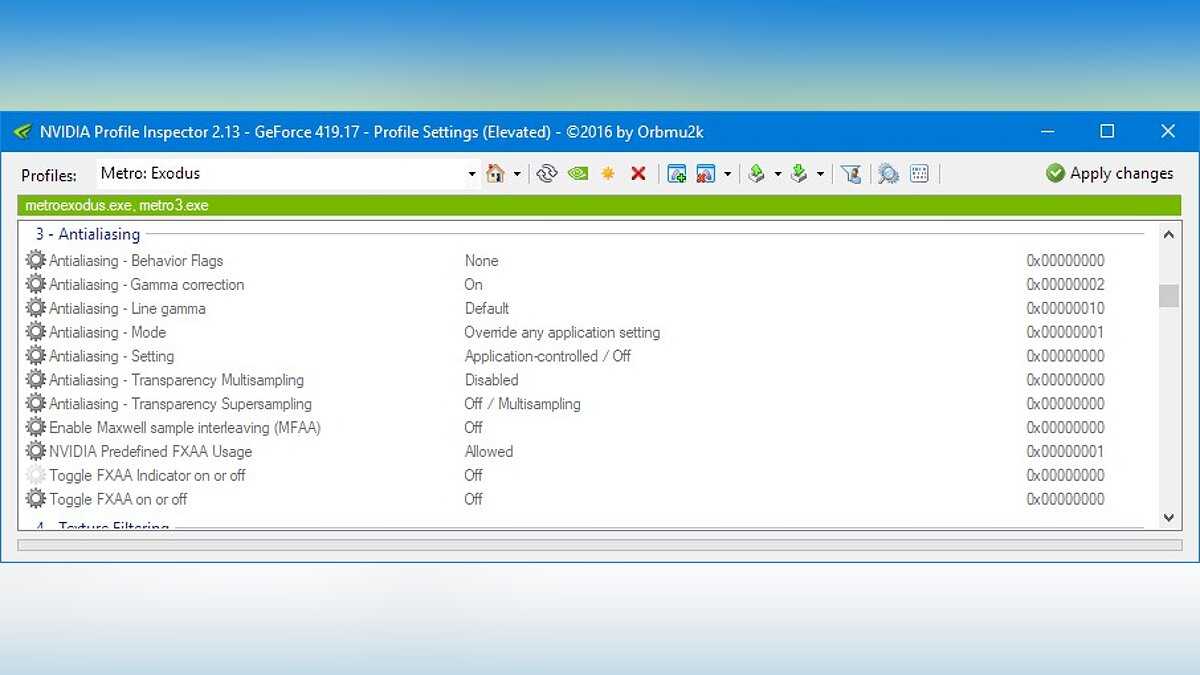The image size is (1200, 675).
Task: Click the home profile icon
Action: 495,174
